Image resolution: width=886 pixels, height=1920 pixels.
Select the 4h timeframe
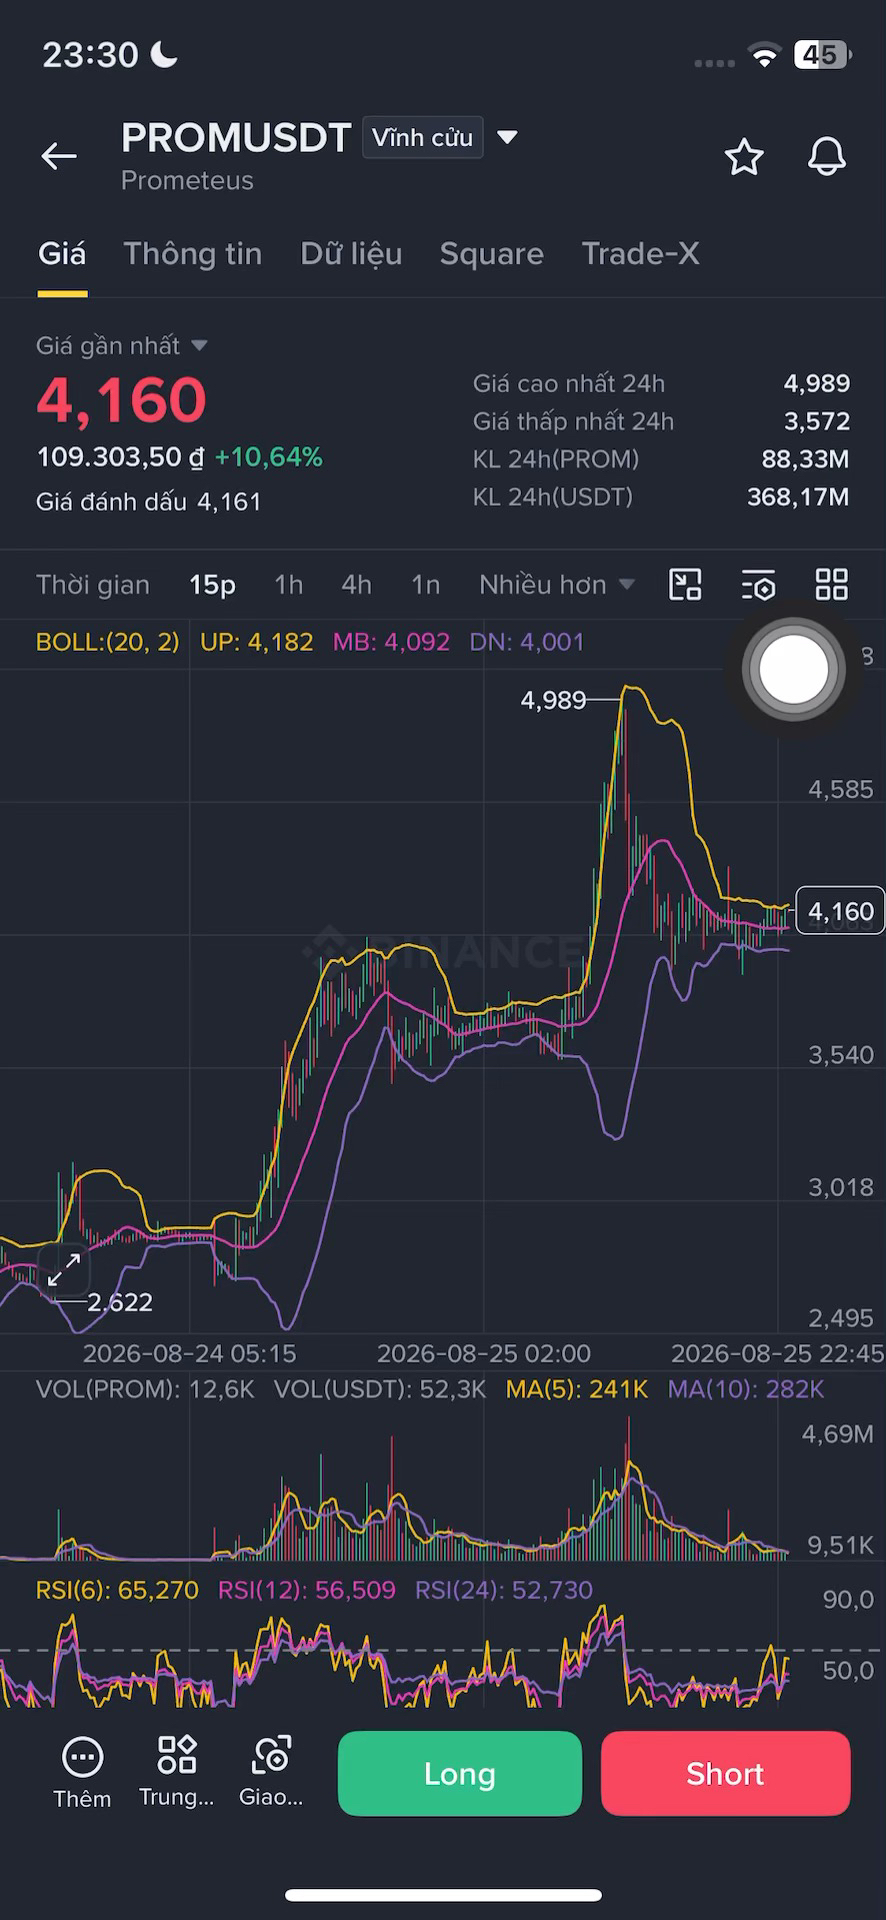[357, 585]
